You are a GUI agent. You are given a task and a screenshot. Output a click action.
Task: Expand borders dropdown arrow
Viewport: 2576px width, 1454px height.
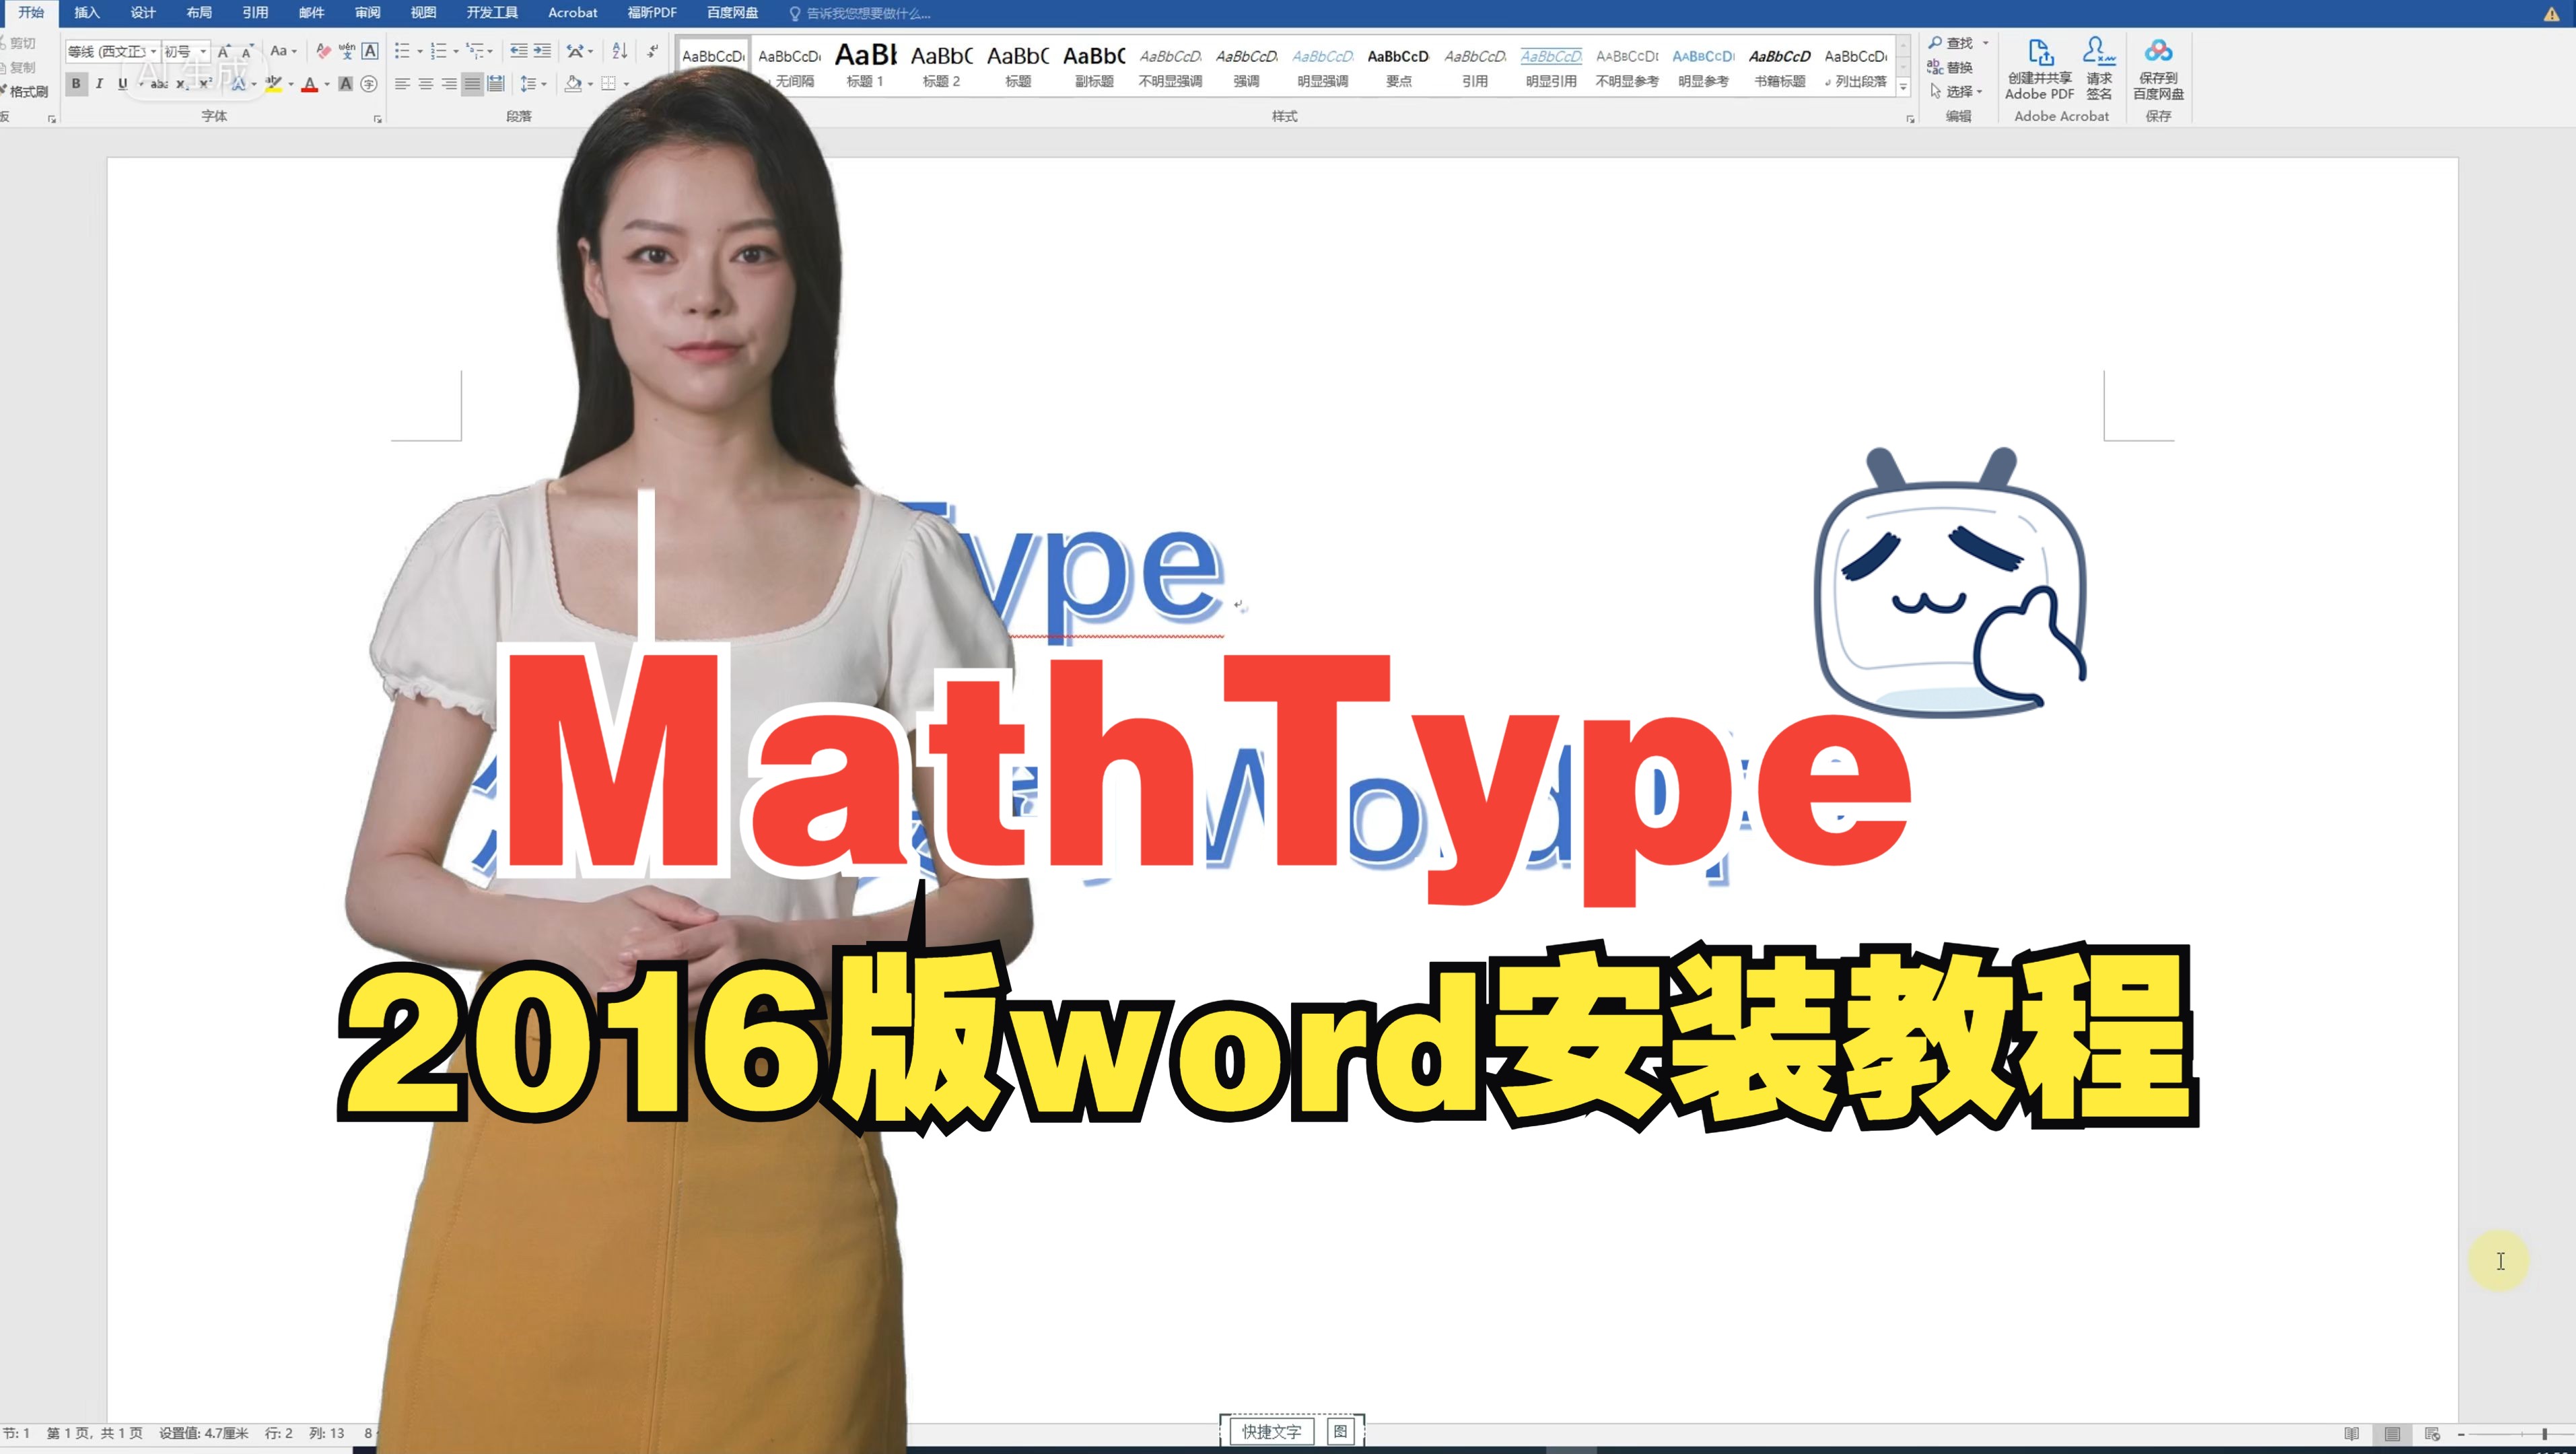coord(627,85)
